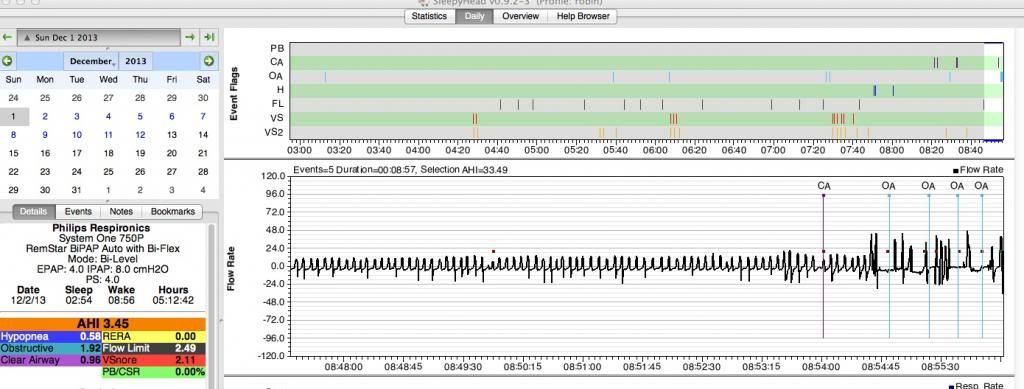Show previous month in calendar
Screen dimensions: 1024x389
7,61
